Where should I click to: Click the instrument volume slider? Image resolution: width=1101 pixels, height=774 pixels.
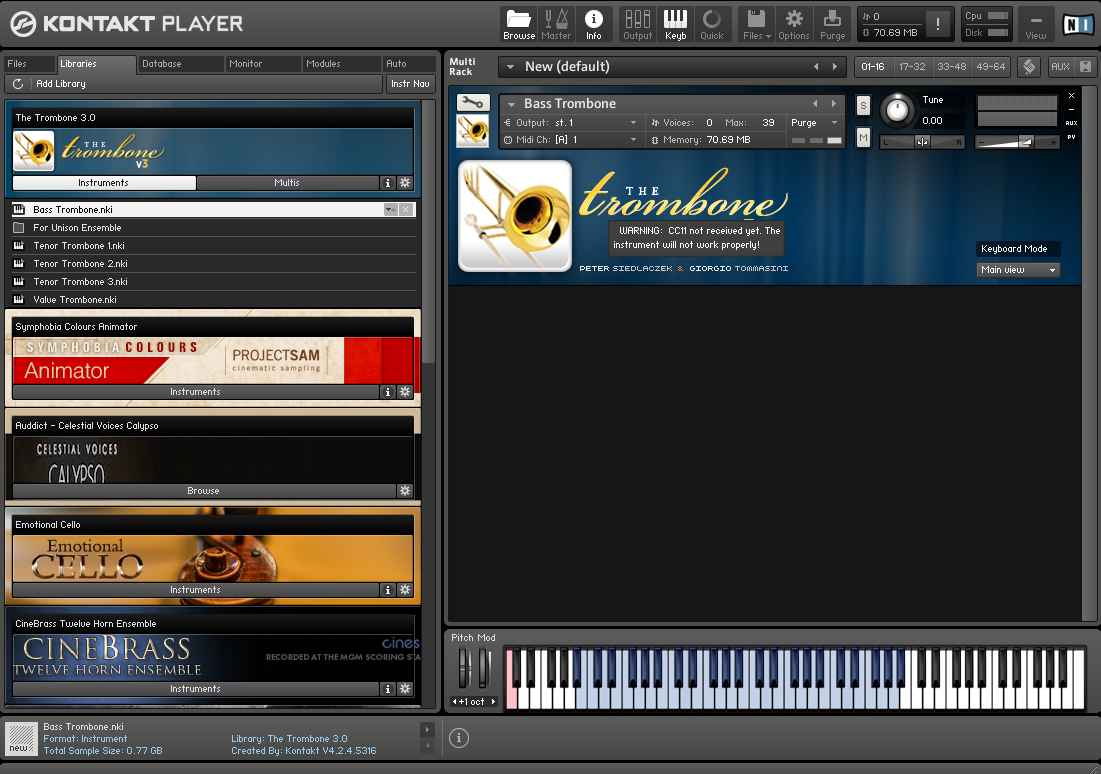pos(1017,143)
